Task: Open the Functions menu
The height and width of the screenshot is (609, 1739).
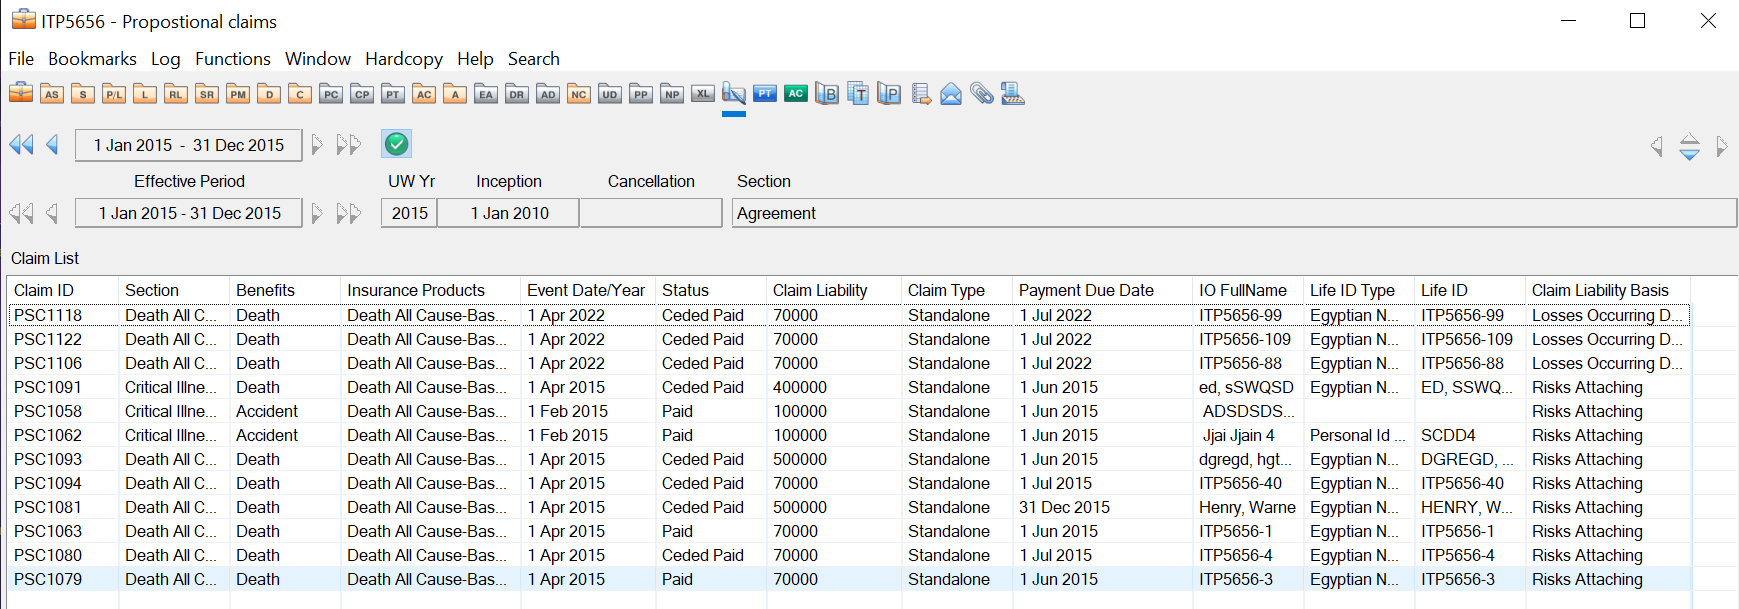Action: (x=232, y=59)
